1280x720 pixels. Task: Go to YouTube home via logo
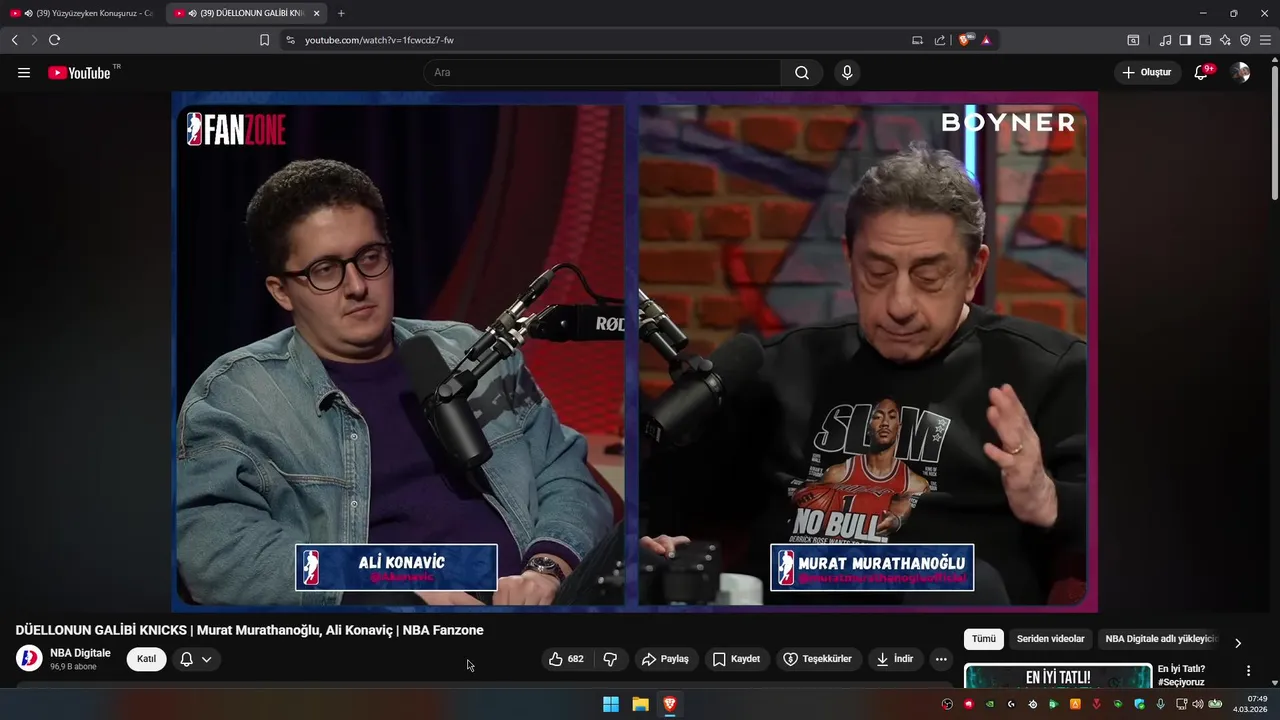click(x=79, y=72)
